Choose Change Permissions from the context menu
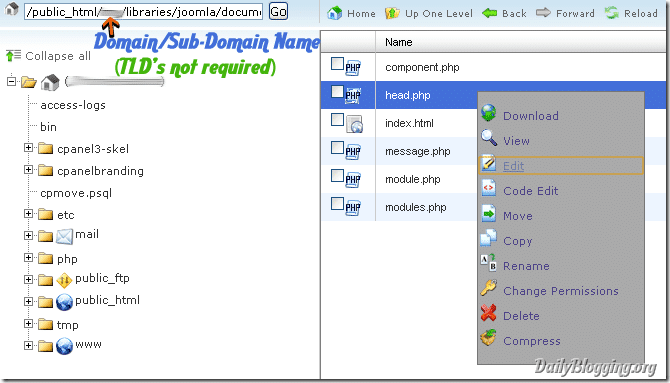 pyautogui.click(x=561, y=291)
